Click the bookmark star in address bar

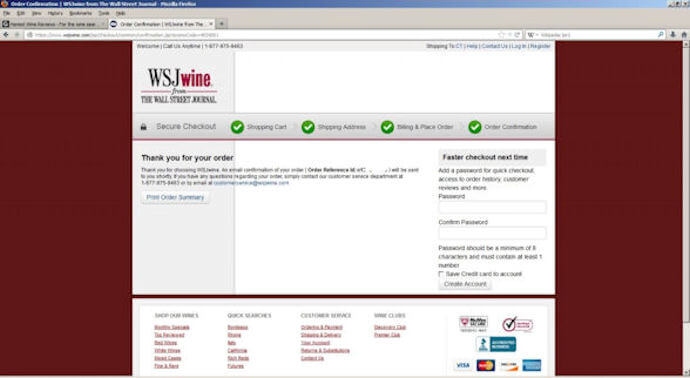click(501, 35)
